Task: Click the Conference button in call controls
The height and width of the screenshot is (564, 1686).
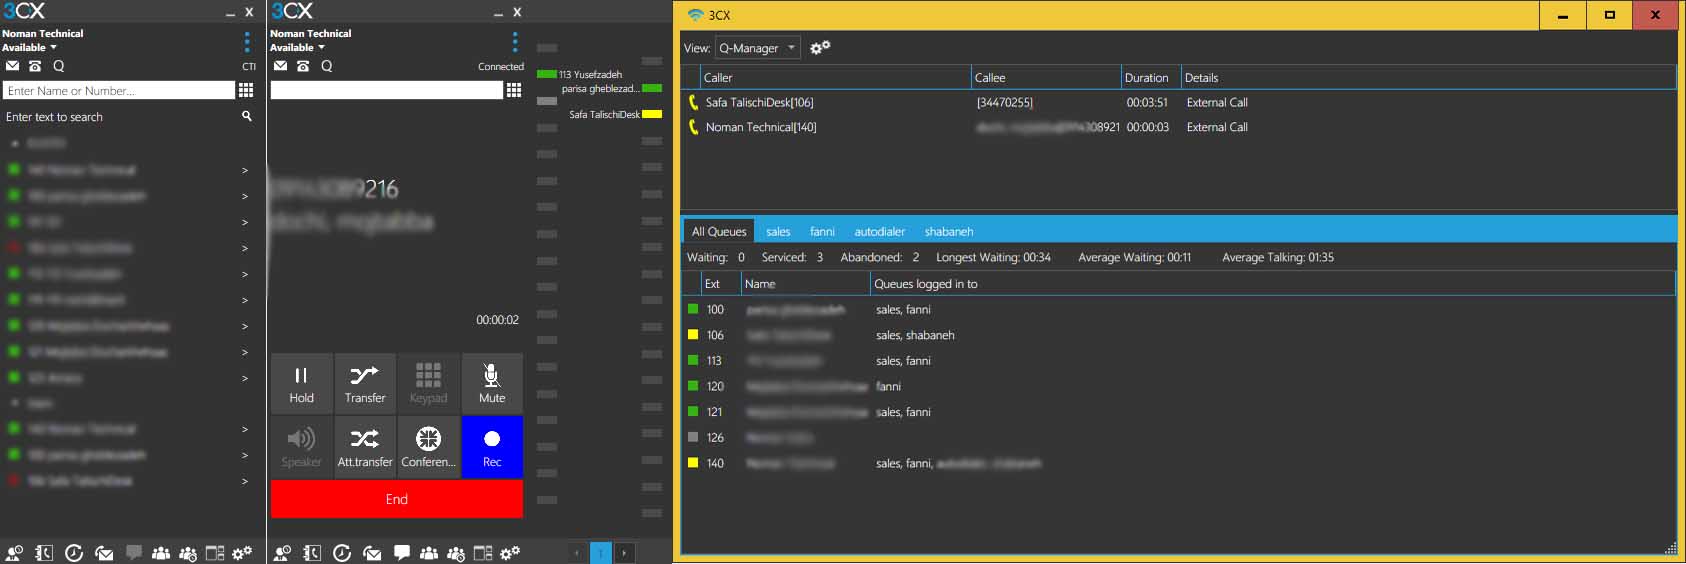Action: [428, 447]
